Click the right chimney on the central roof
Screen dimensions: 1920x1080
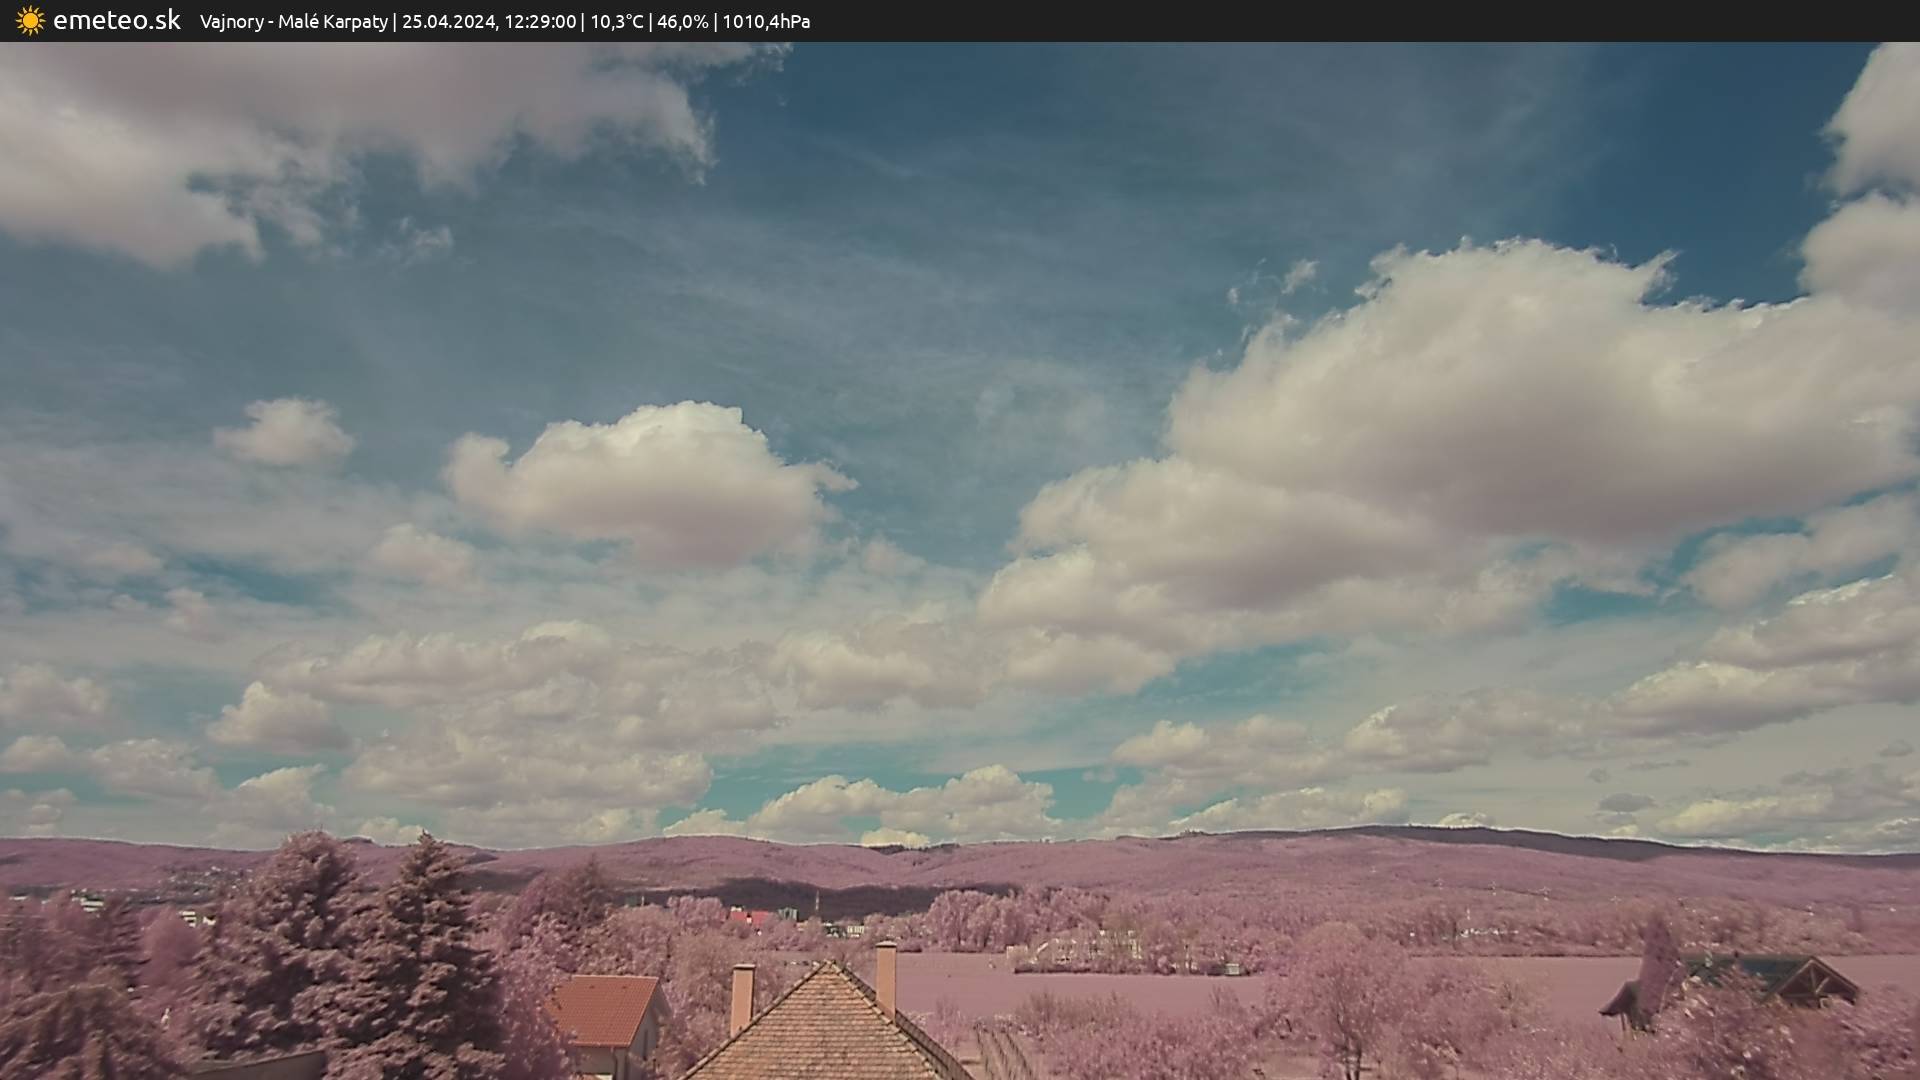[885, 976]
